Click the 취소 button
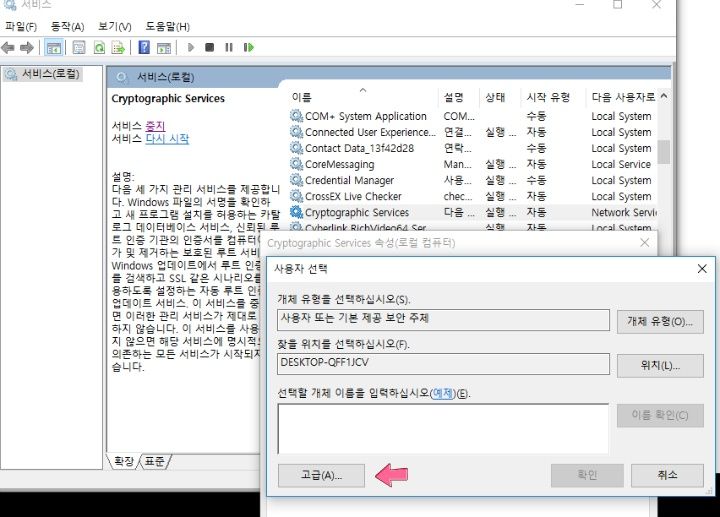Screen dimensions: 720x517 coord(667,475)
